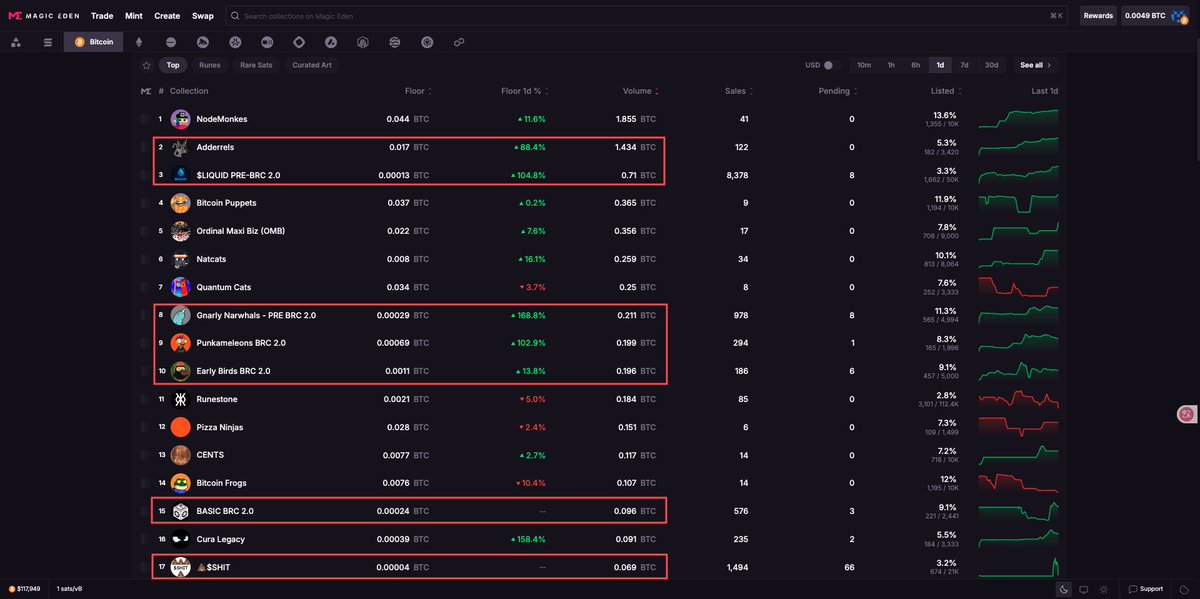Sort by Volume column header
Screen dimensions: 1200x599
(x=640, y=91)
